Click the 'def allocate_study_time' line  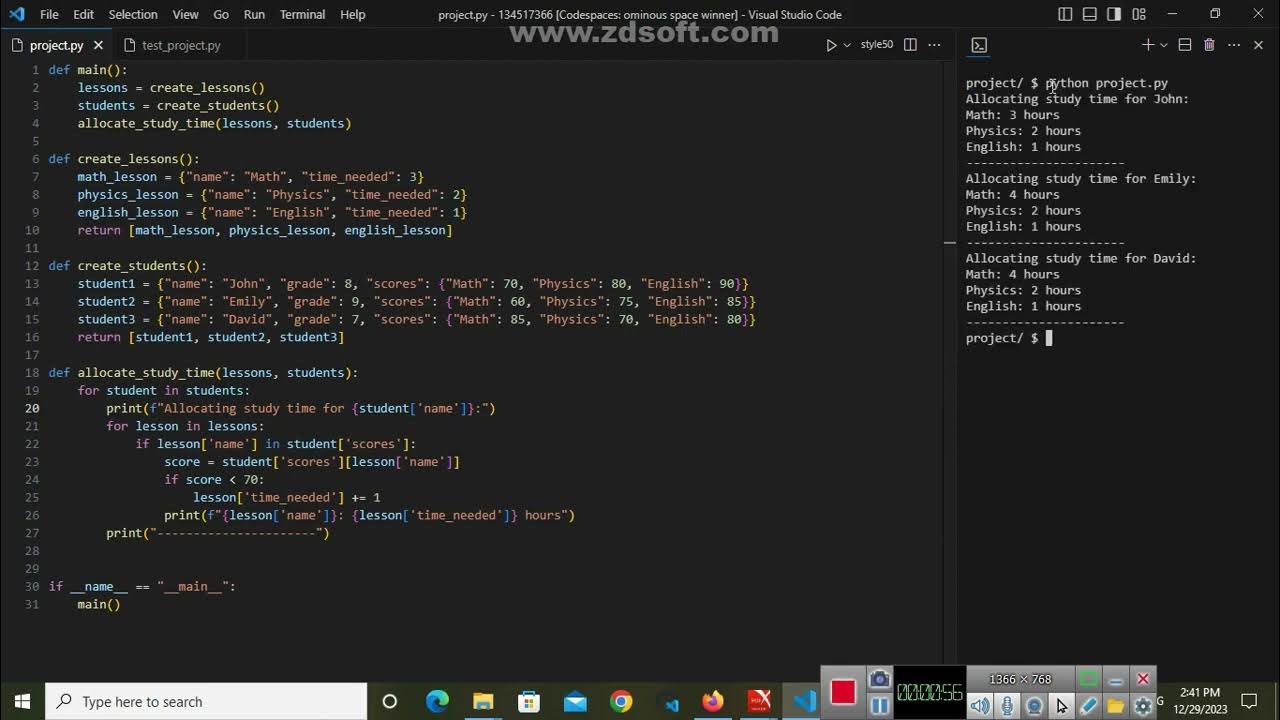(x=203, y=373)
